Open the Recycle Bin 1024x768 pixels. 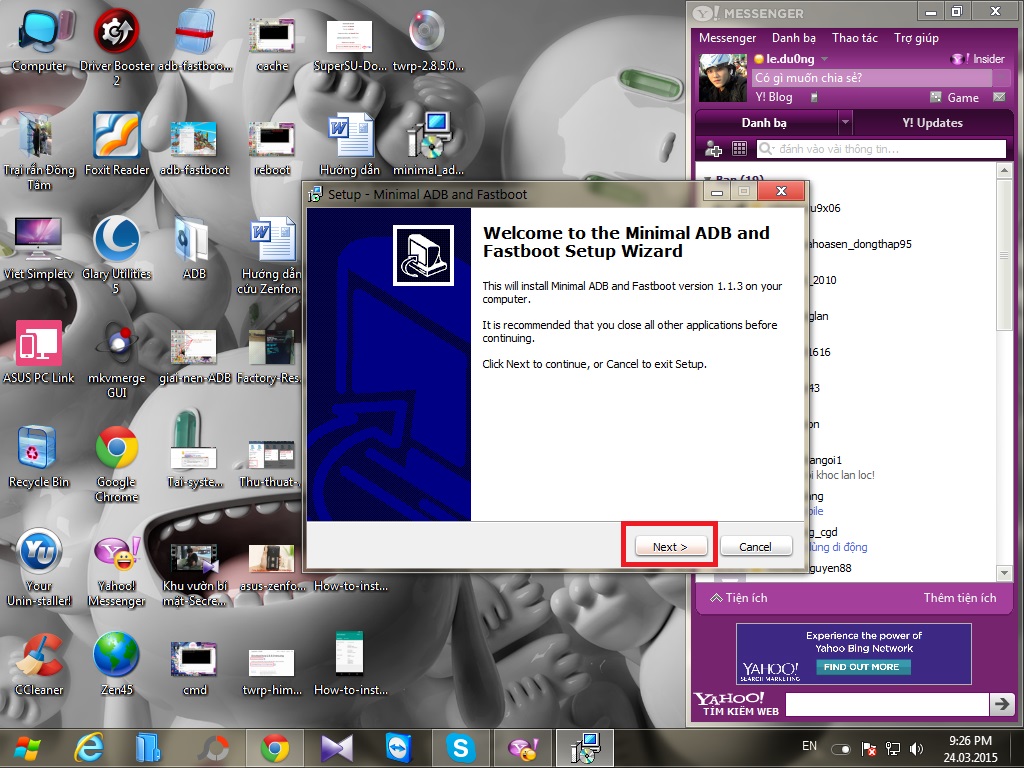click(39, 456)
